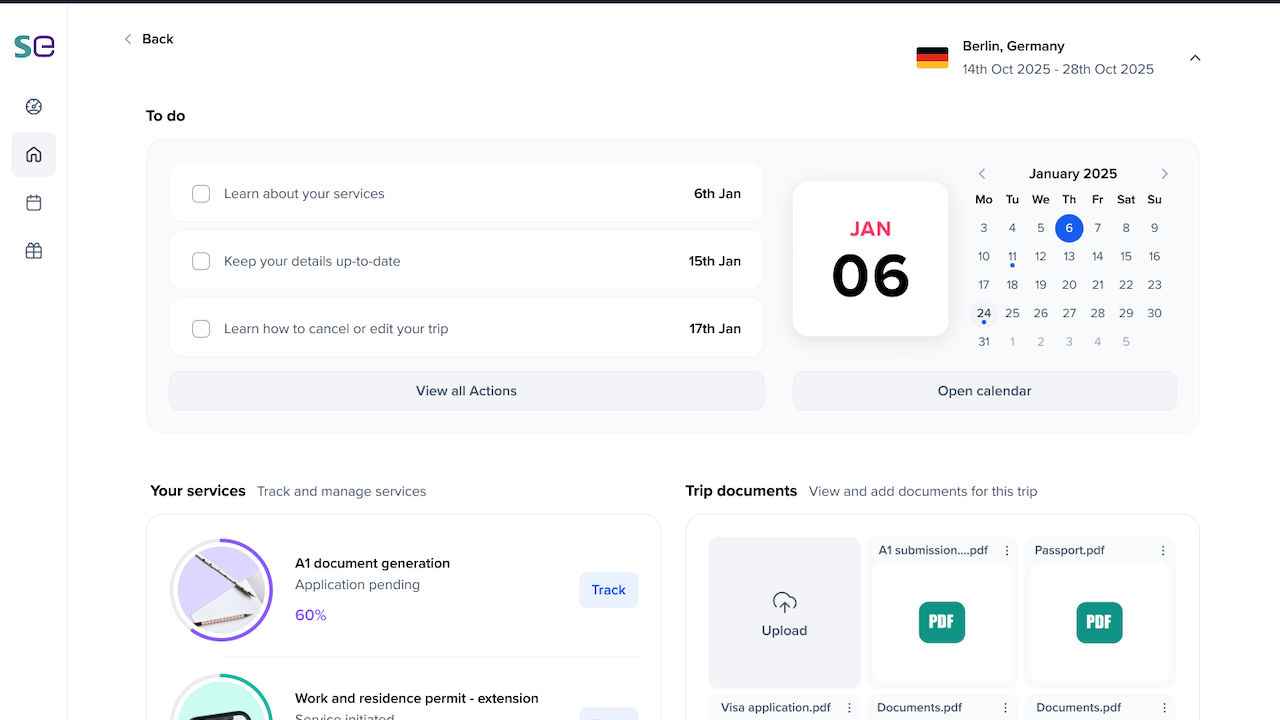Click the 'A1 document generation' title

(x=372, y=563)
